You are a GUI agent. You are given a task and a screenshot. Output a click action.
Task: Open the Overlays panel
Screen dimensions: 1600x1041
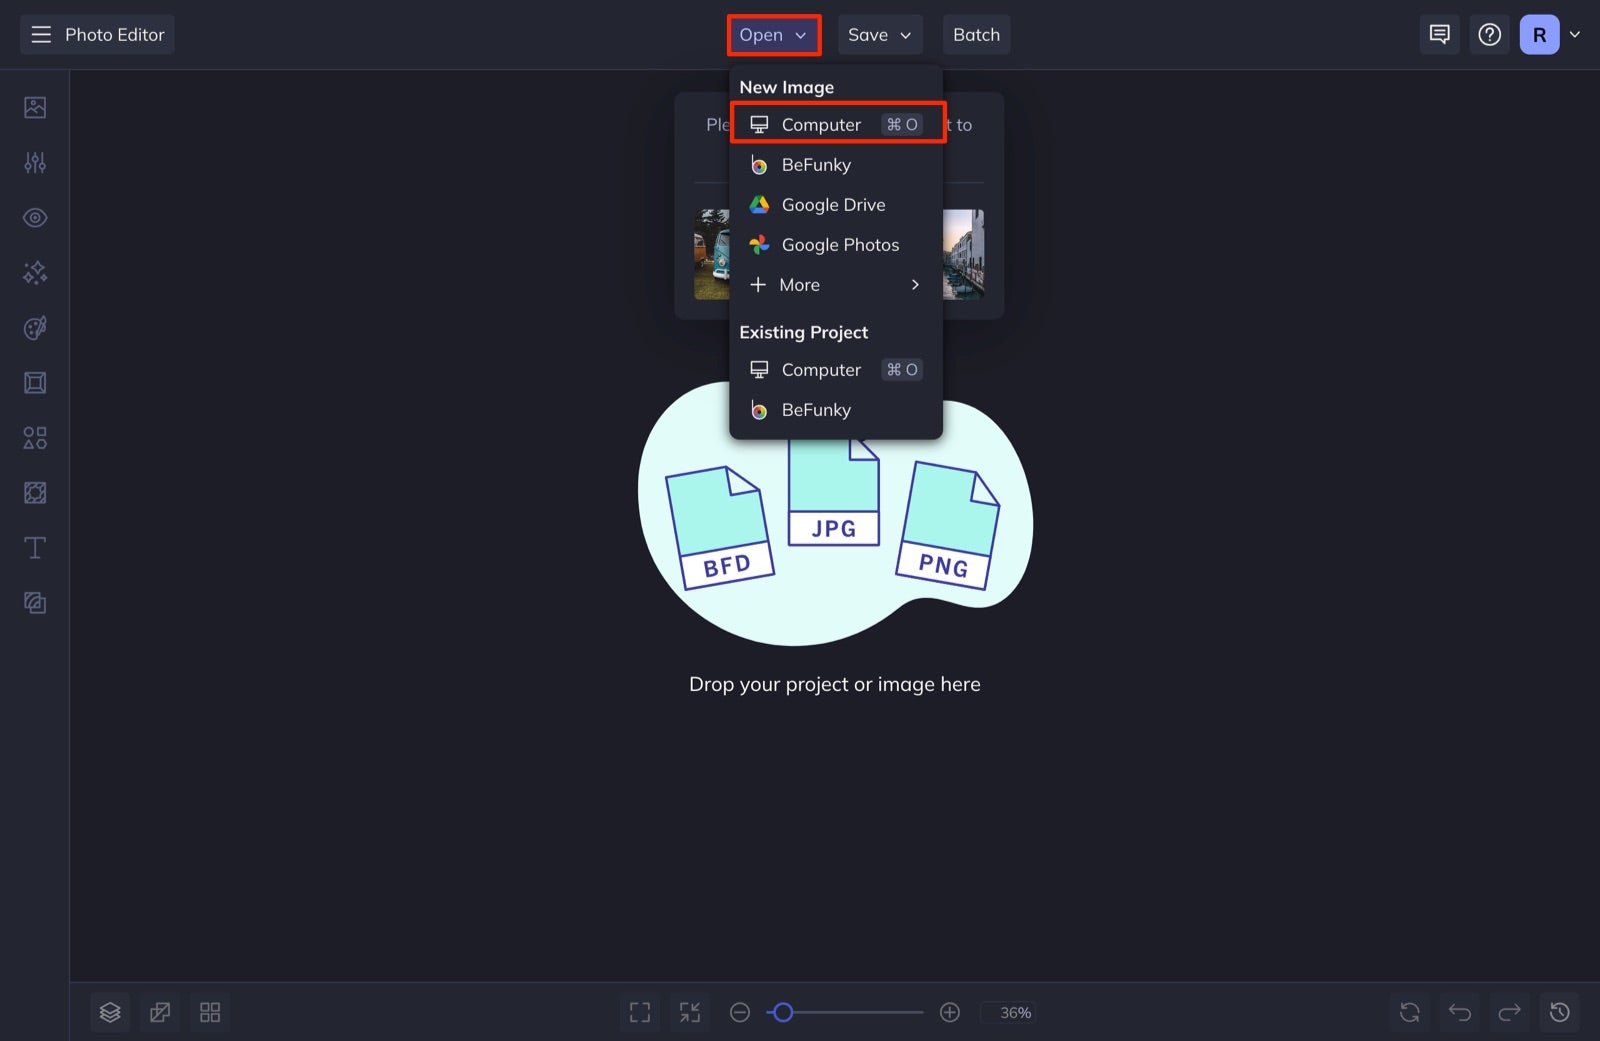(x=35, y=492)
